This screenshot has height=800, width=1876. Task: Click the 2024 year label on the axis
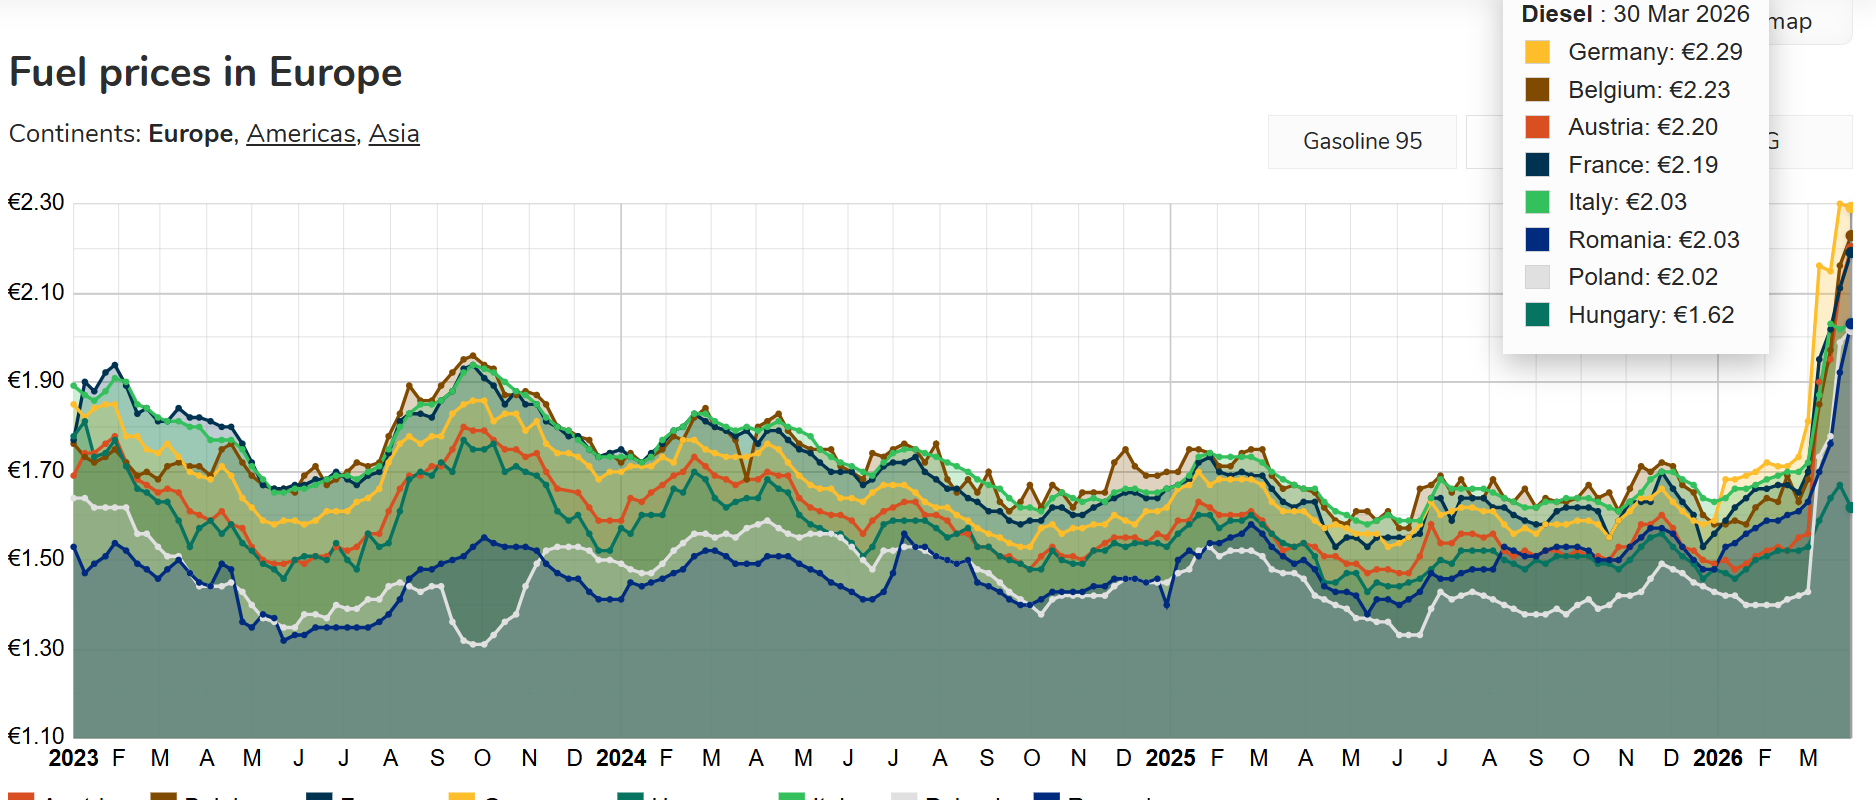pos(621,759)
